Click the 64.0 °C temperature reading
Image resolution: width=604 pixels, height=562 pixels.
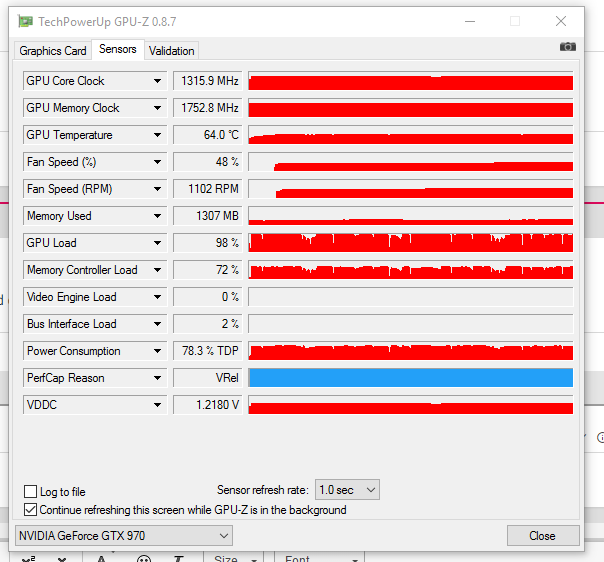point(208,135)
